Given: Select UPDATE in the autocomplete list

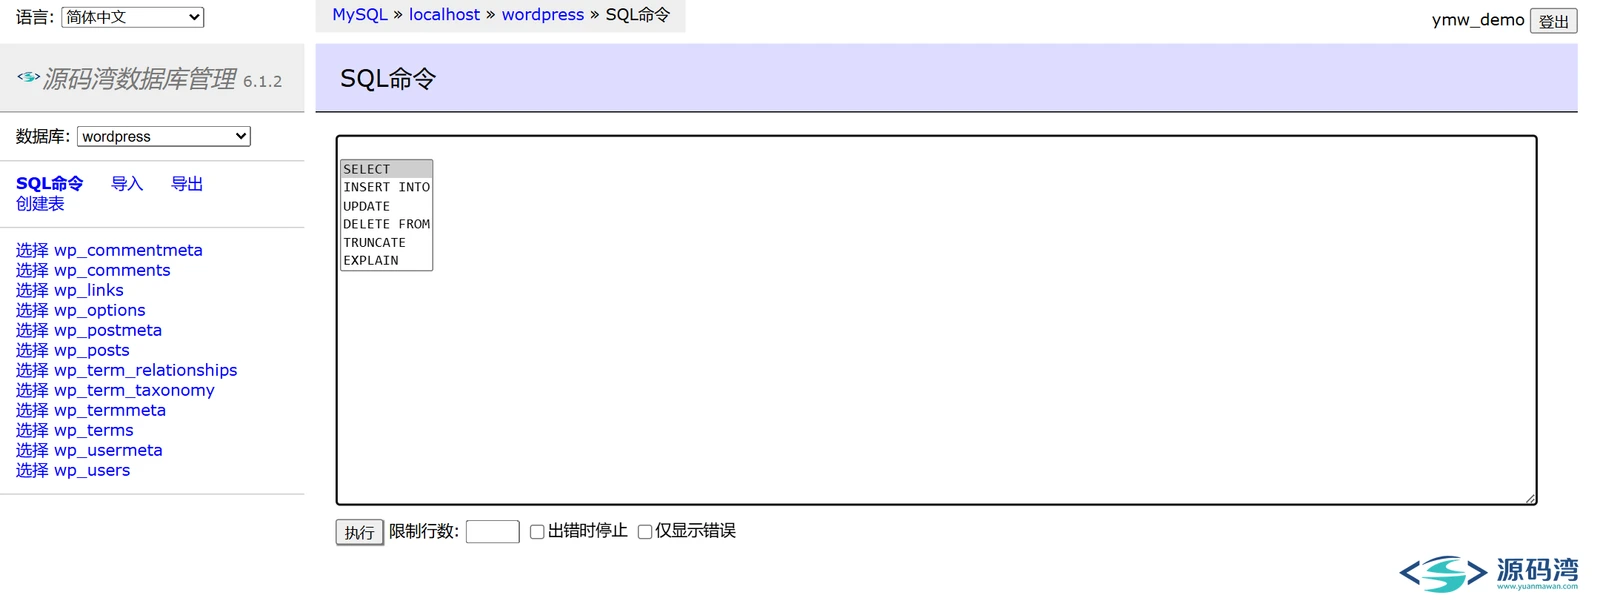Looking at the screenshot, I should point(386,206).
